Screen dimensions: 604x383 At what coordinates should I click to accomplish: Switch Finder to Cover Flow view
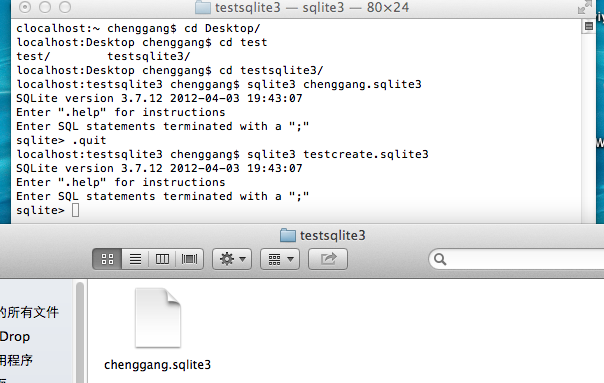[x=189, y=259]
